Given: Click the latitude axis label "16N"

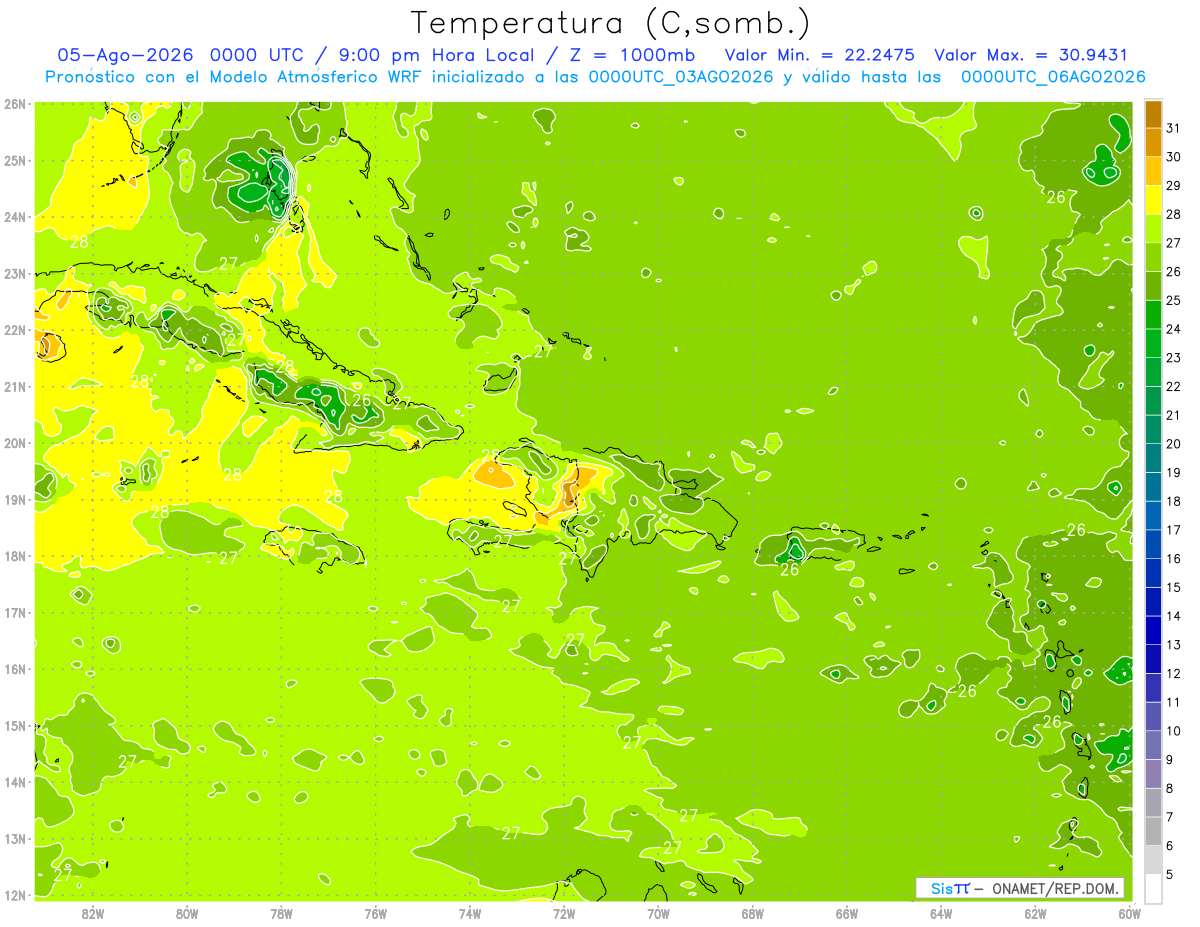Looking at the screenshot, I should pos(16,669).
